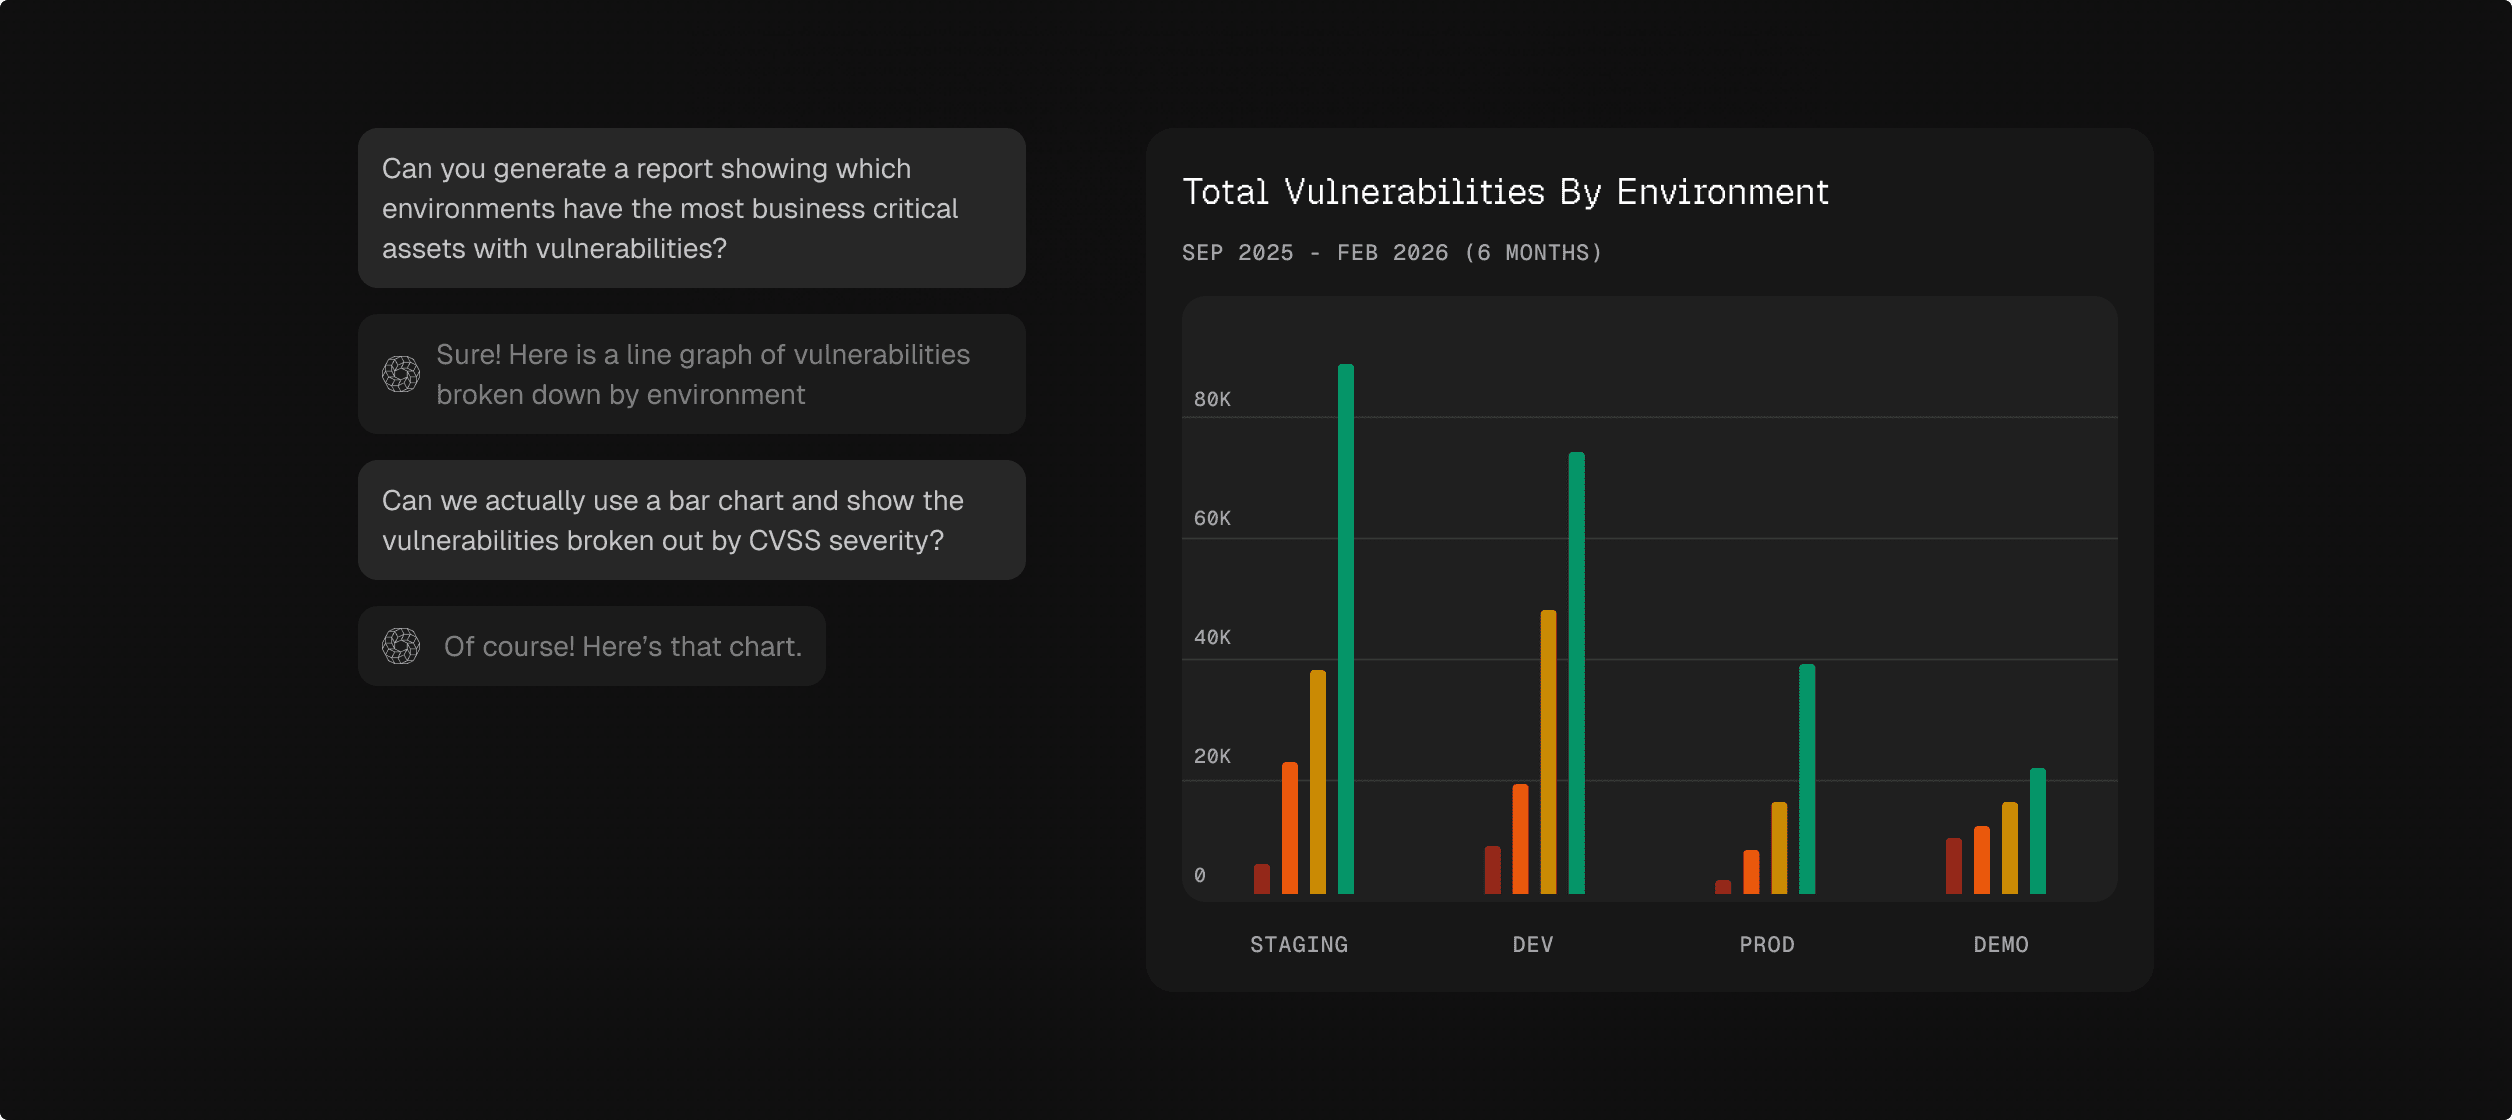Click the 'Can we actually use a bar chart' message
Image resolution: width=2512 pixels, height=1120 pixels.
coord(691,520)
